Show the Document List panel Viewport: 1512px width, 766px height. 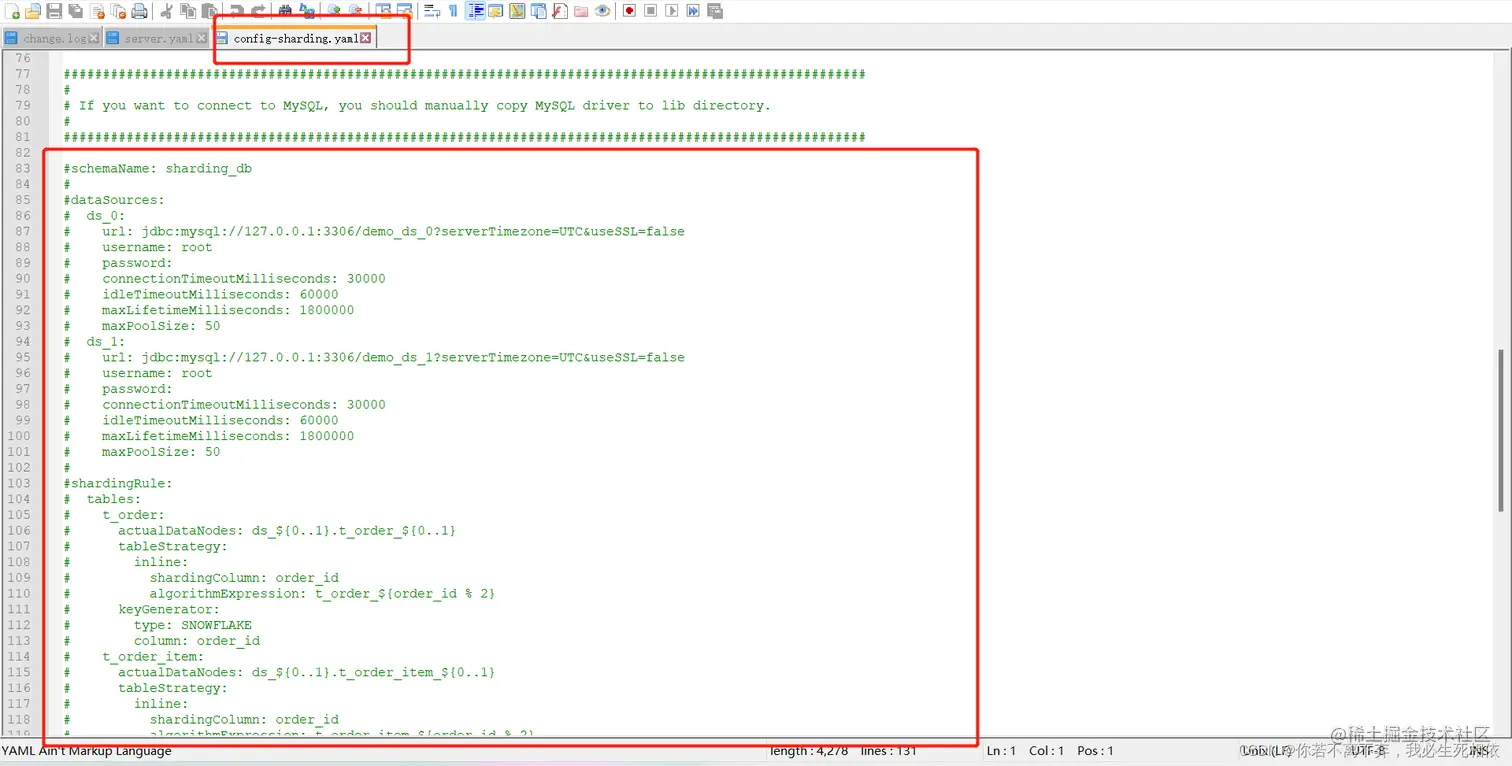(538, 11)
